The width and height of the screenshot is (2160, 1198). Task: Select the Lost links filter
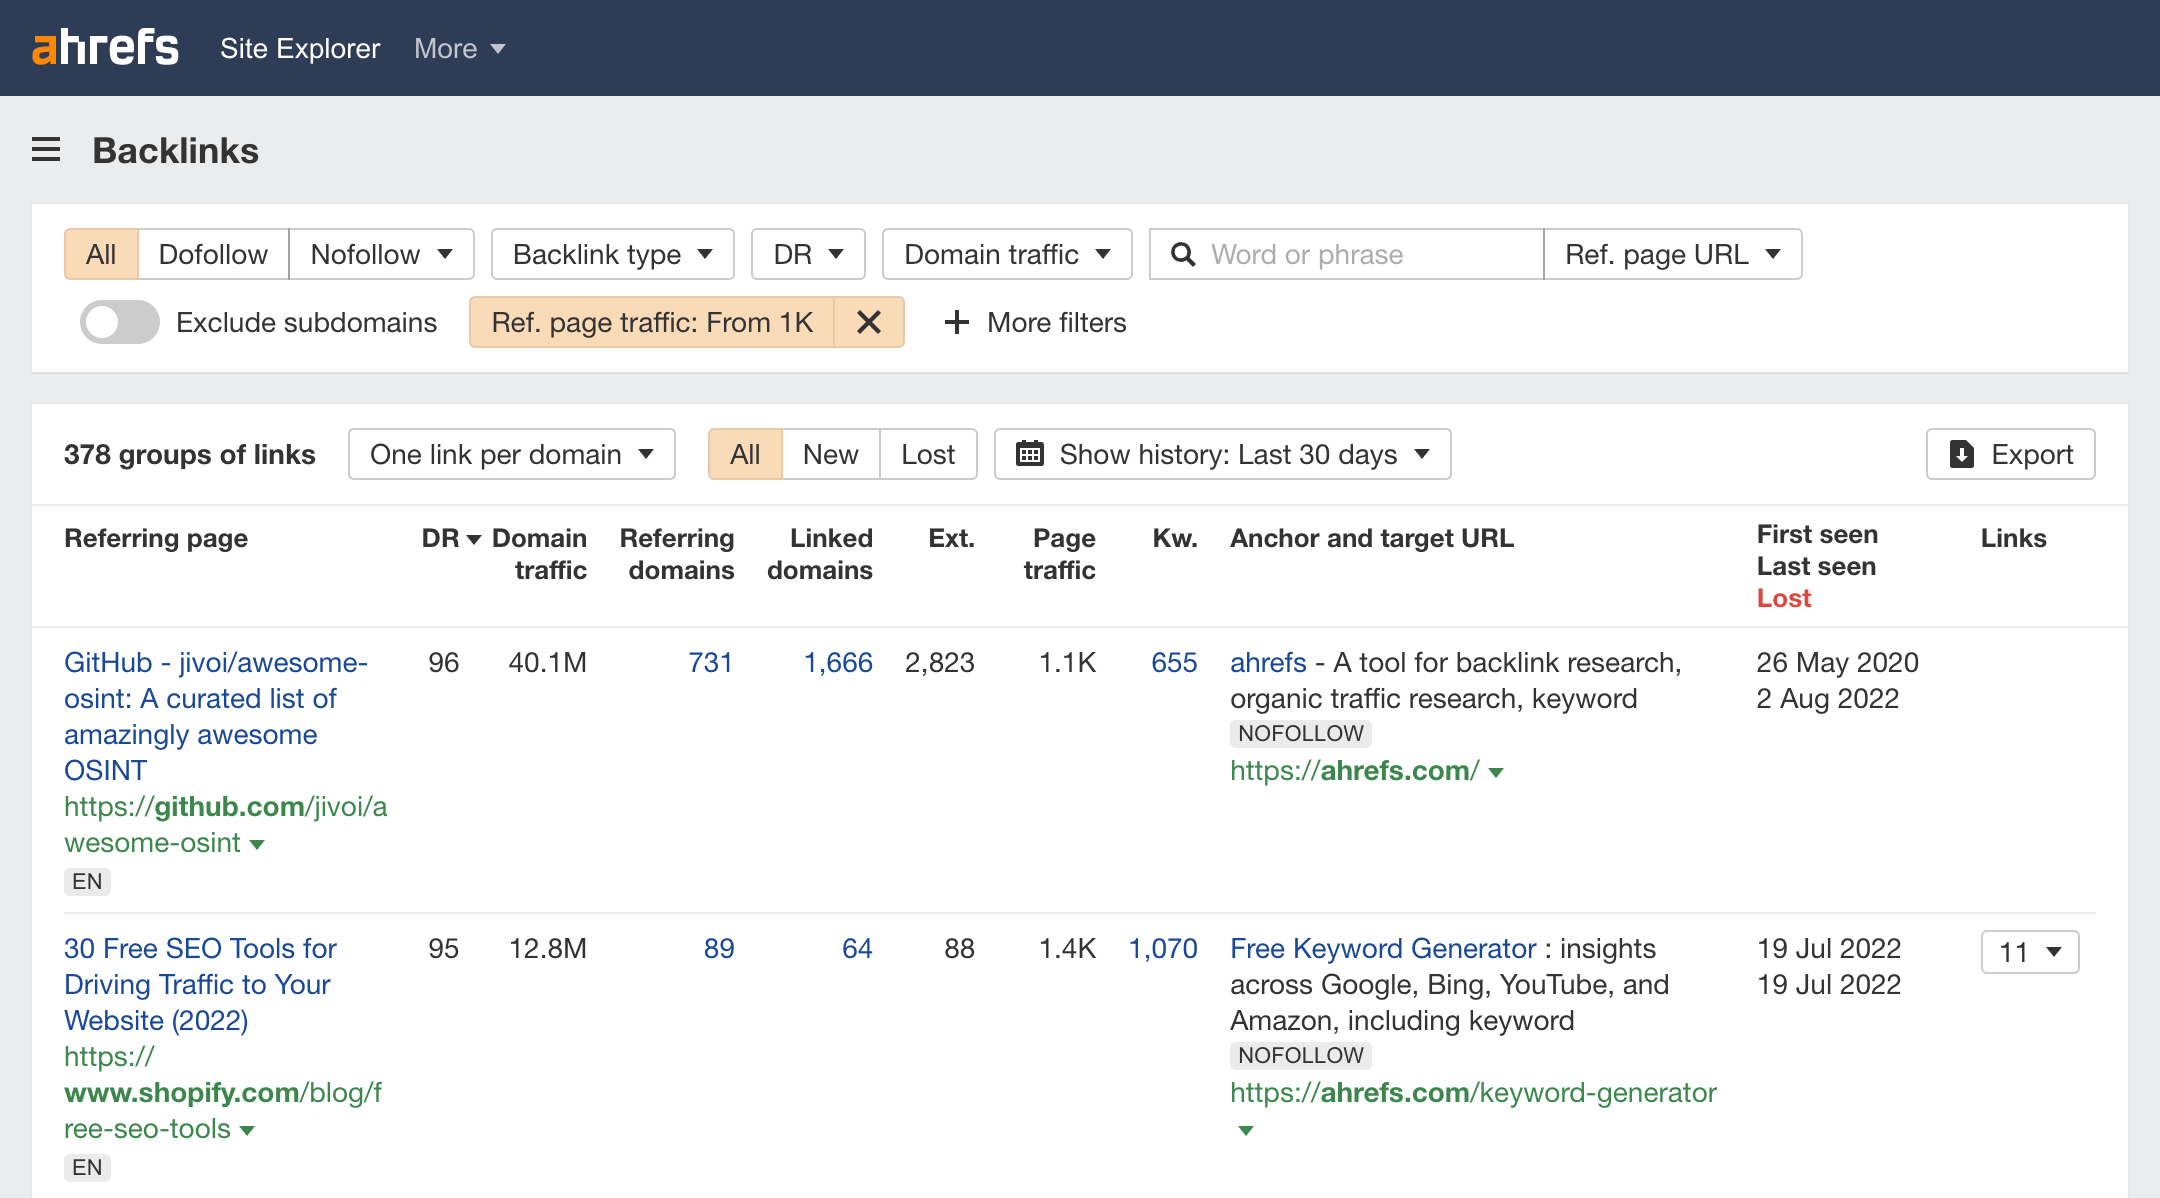pos(927,454)
